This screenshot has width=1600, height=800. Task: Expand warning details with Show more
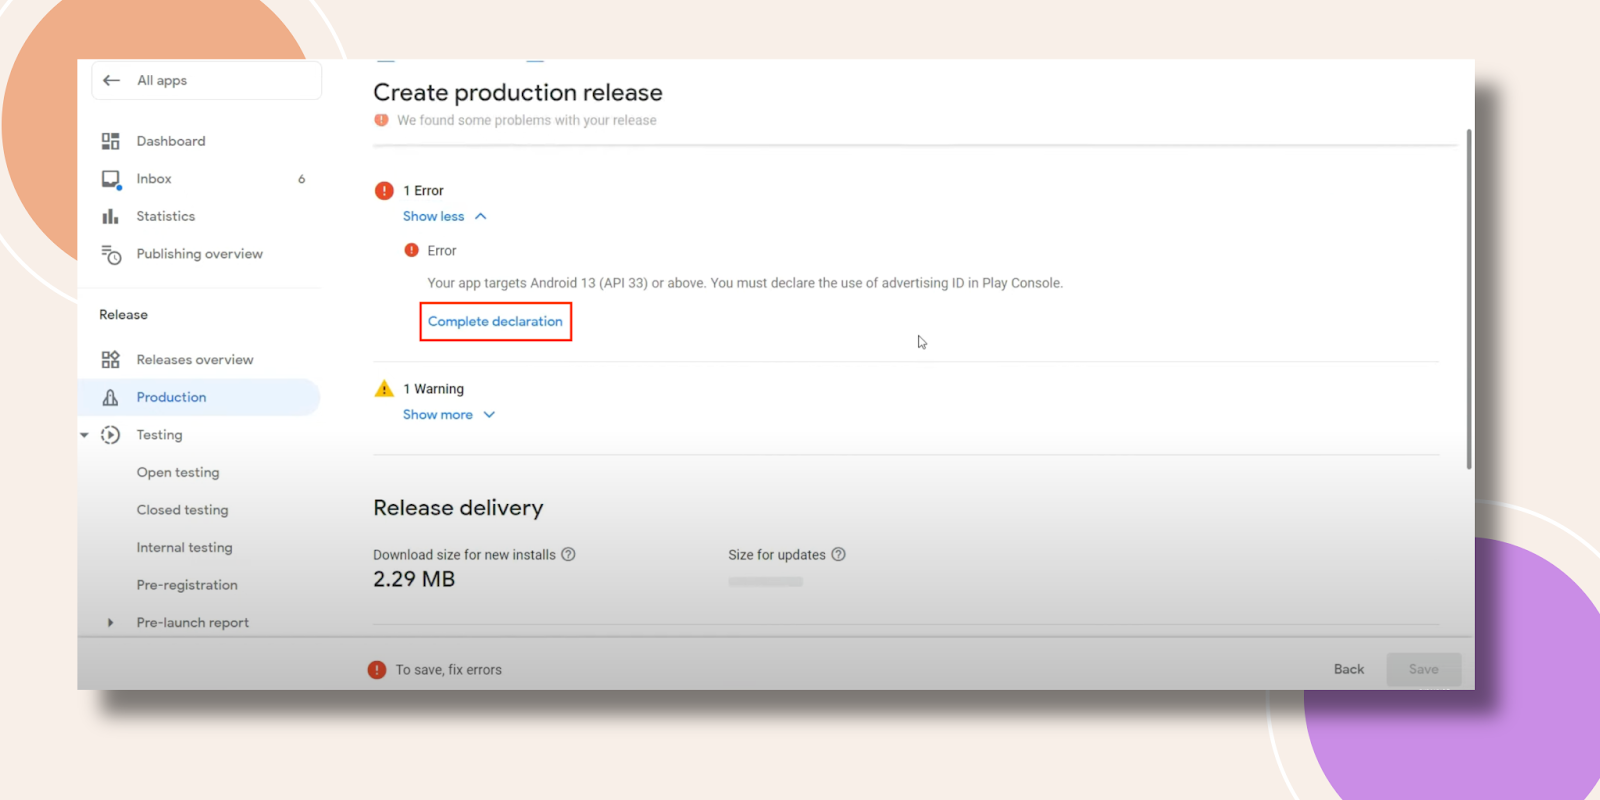click(x=449, y=414)
